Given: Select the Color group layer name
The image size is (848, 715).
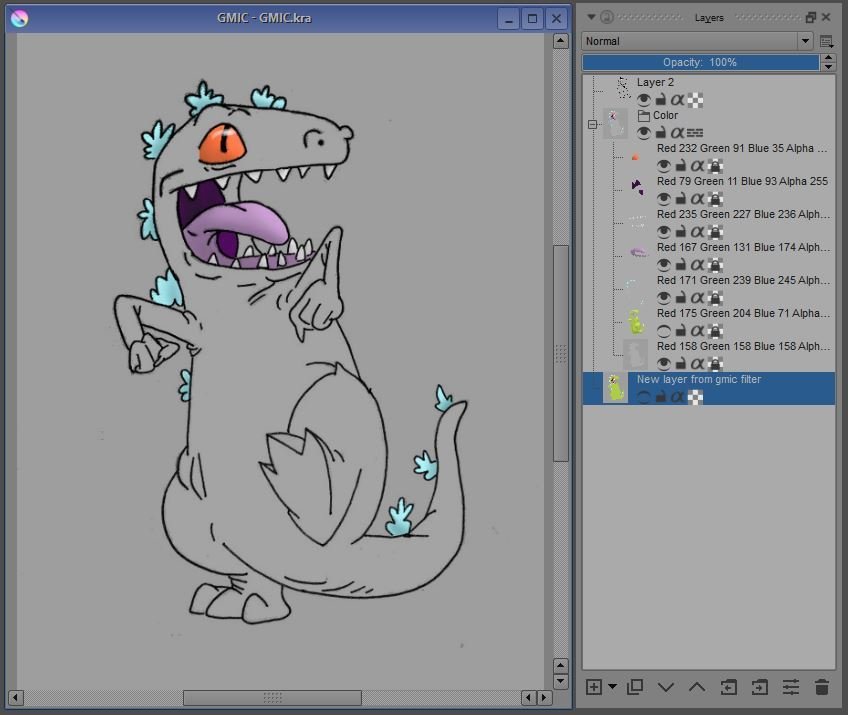Looking at the screenshot, I should pos(665,115).
